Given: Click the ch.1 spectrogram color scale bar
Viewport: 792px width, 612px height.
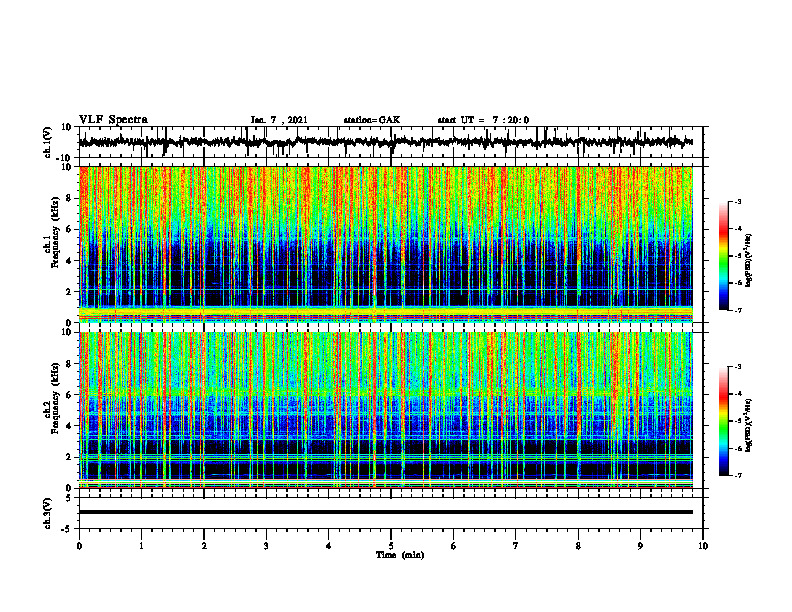Looking at the screenshot, I should coord(724,256).
